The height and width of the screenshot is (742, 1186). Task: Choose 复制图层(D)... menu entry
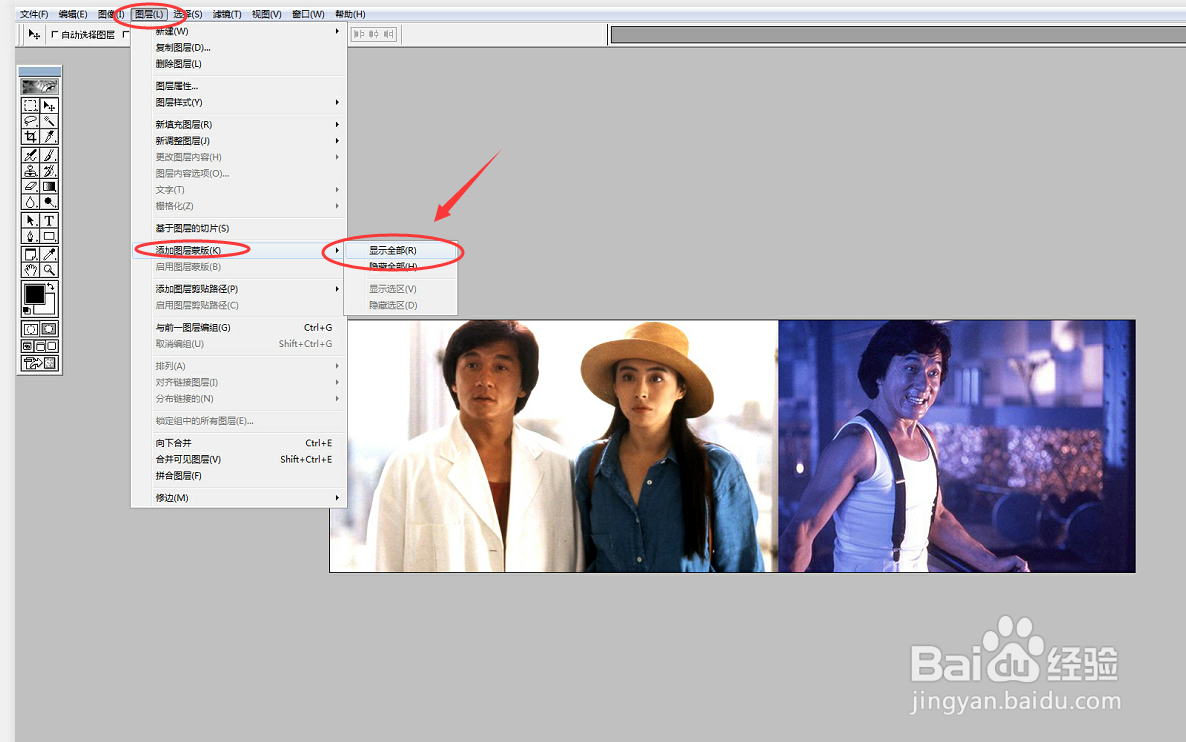[x=239, y=48]
